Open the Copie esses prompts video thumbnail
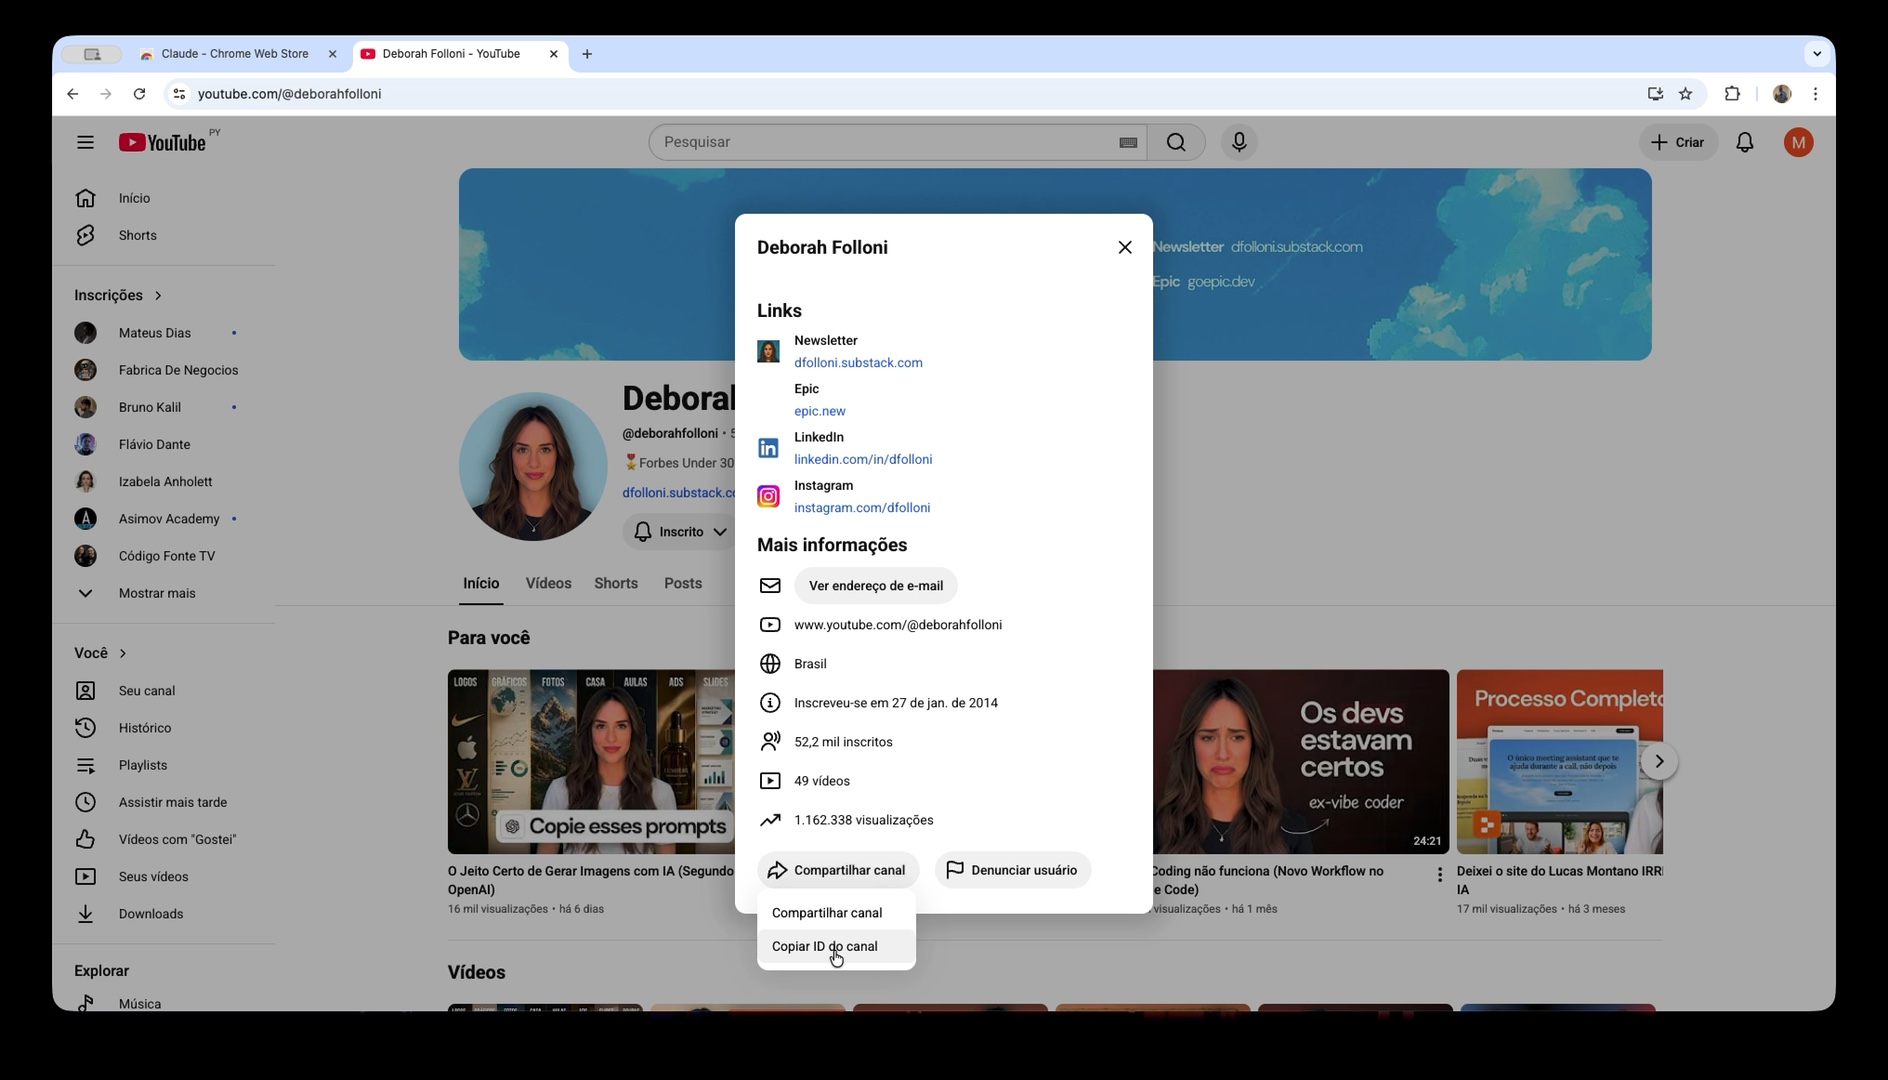Image resolution: width=1888 pixels, height=1080 pixels. tap(591, 762)
